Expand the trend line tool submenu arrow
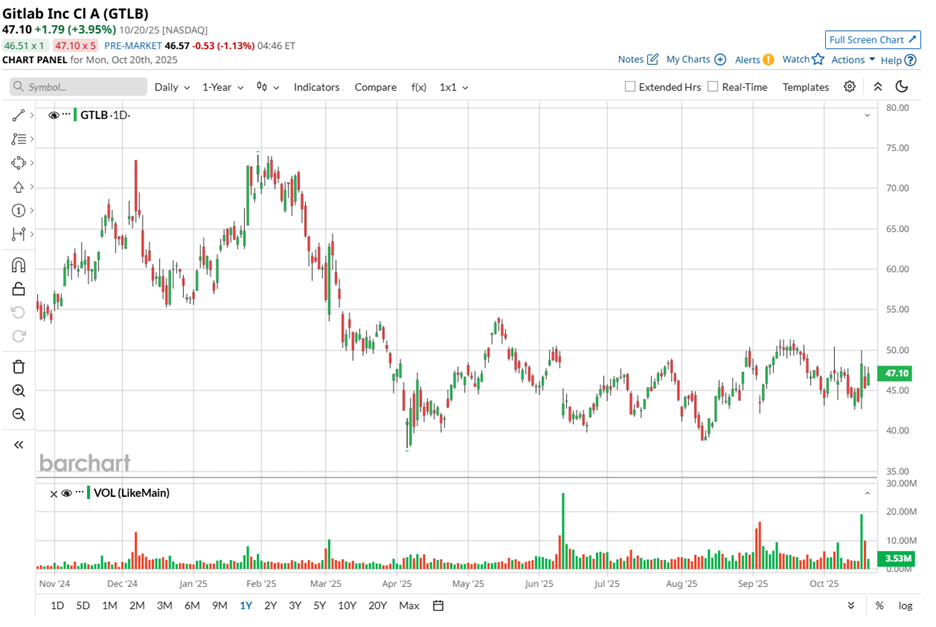This screenshot has width=936, height=627. (x=32, y=115)
